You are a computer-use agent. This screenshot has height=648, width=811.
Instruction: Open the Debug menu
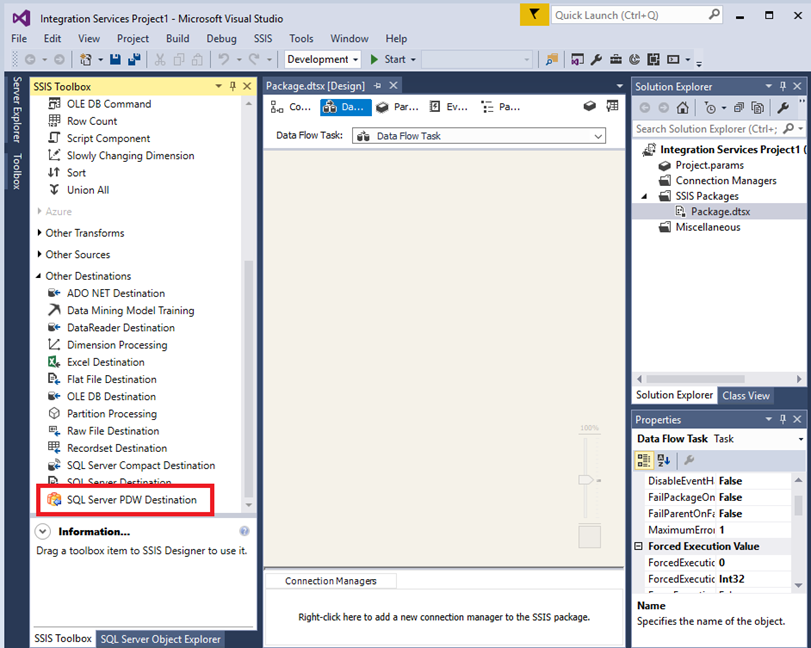pos(221,38)
